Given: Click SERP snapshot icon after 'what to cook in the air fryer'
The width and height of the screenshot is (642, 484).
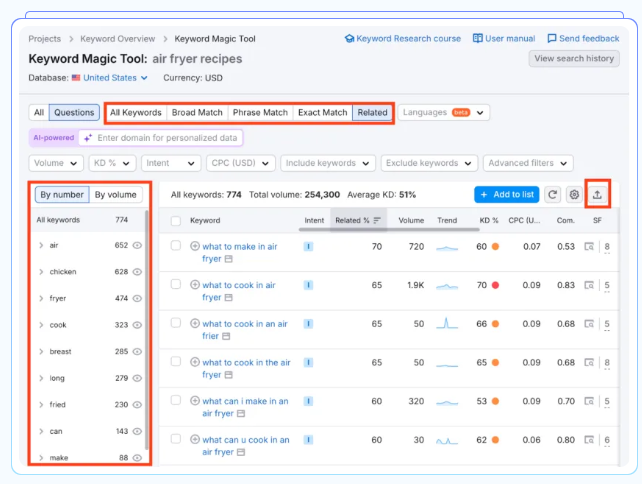Looking at the screenshot, I should [228, 375].
